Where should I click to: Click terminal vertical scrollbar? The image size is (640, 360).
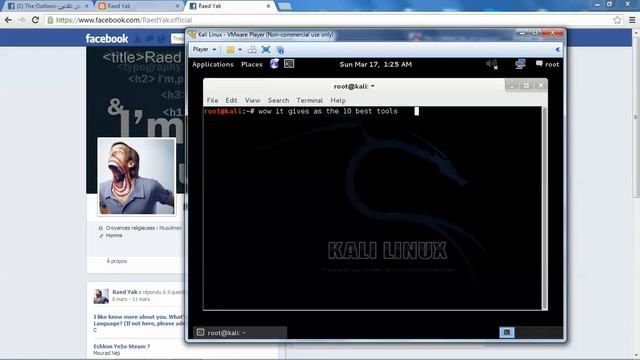pyautogui.click(x=544, y=208)
